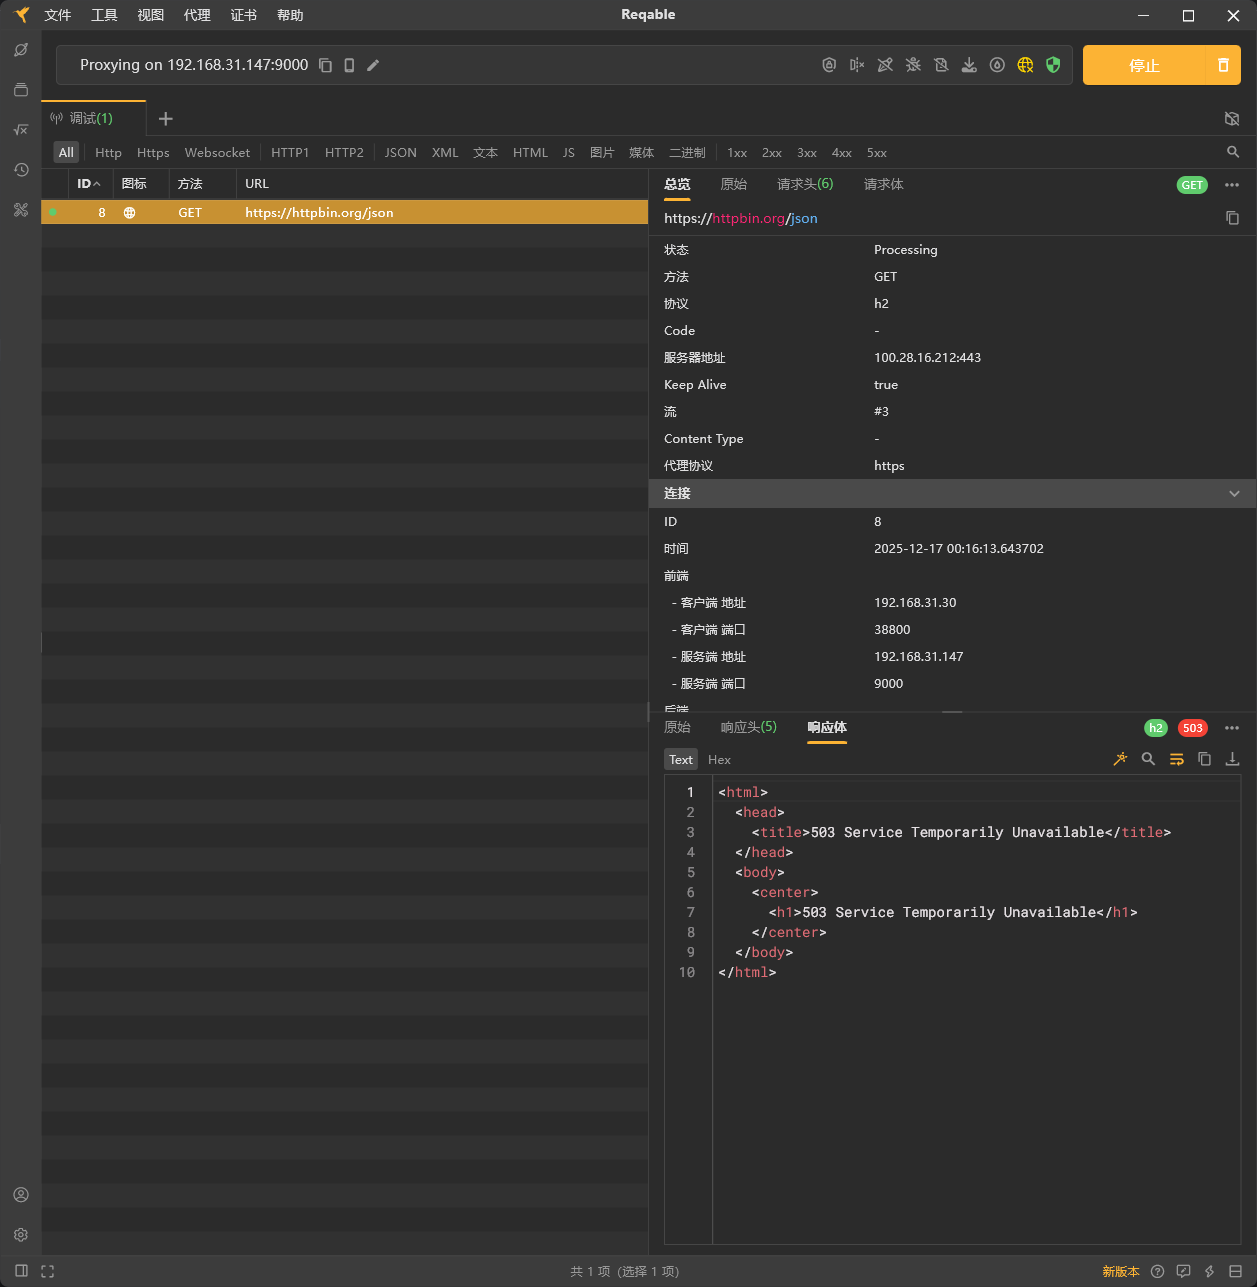Click the pencil icon to edit proxy address
Screen dimensions: 1257x1287
[x=373, y=65]
